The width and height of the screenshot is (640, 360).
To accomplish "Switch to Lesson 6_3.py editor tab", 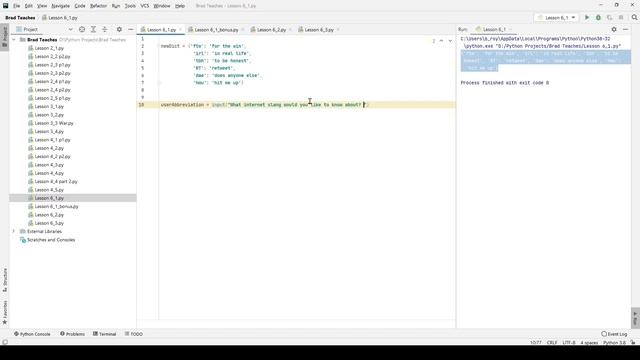I will [x=318, y=30].
